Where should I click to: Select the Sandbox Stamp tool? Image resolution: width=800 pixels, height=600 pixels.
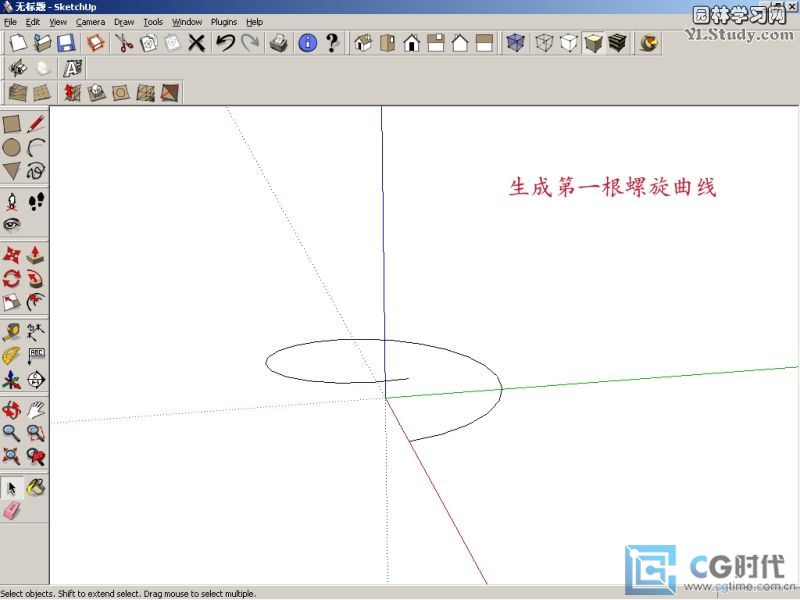click(96, 93)
